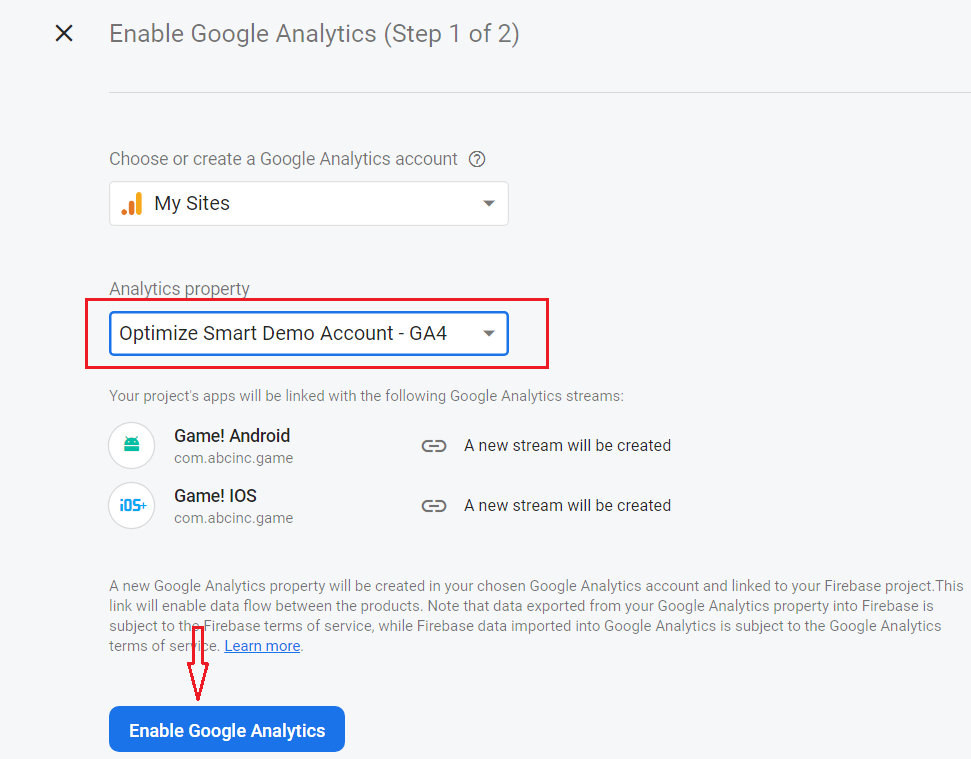Click iOS stream status "A new stream will be created"

click(567, 506)
